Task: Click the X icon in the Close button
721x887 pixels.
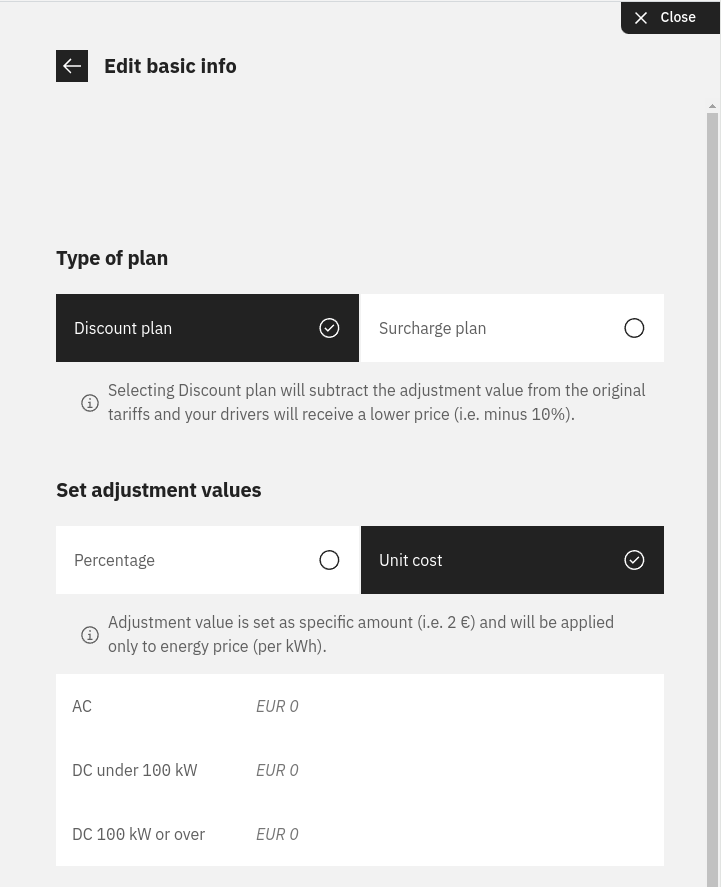Action: (641, 17)
